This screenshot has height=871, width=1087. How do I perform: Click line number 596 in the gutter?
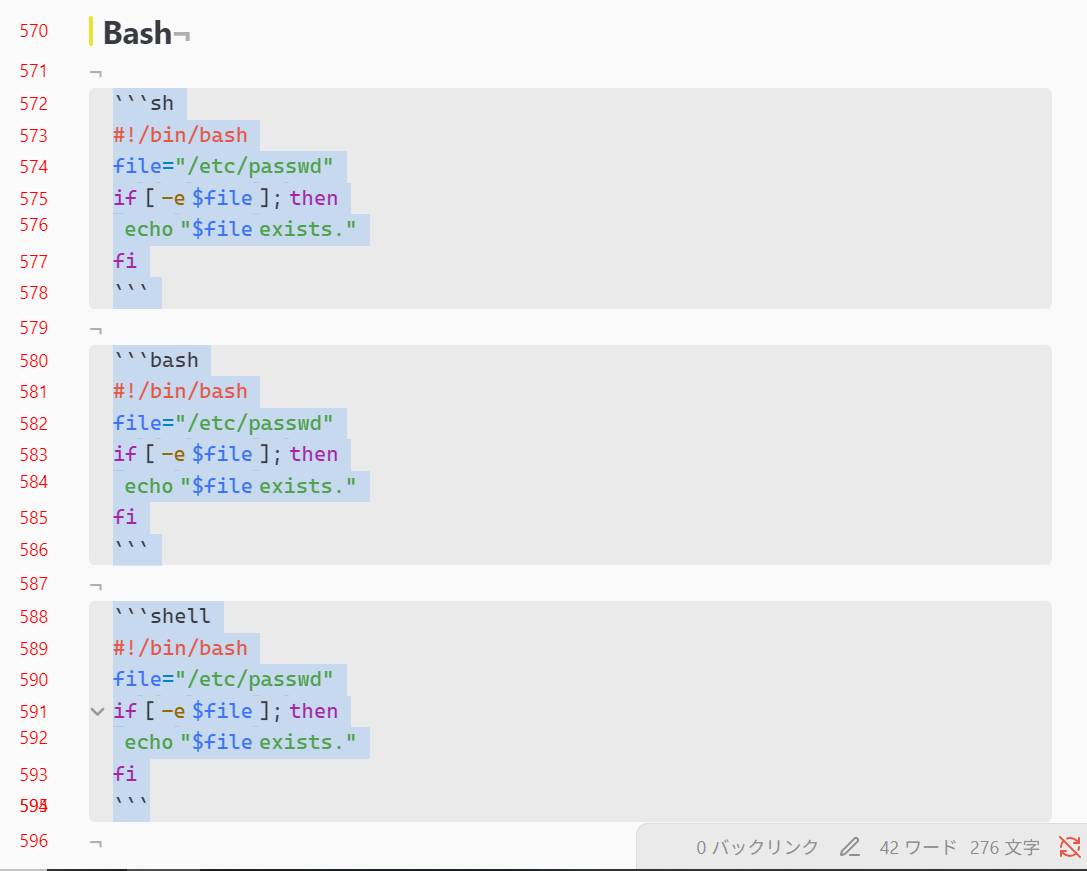(x=34, y=841)
